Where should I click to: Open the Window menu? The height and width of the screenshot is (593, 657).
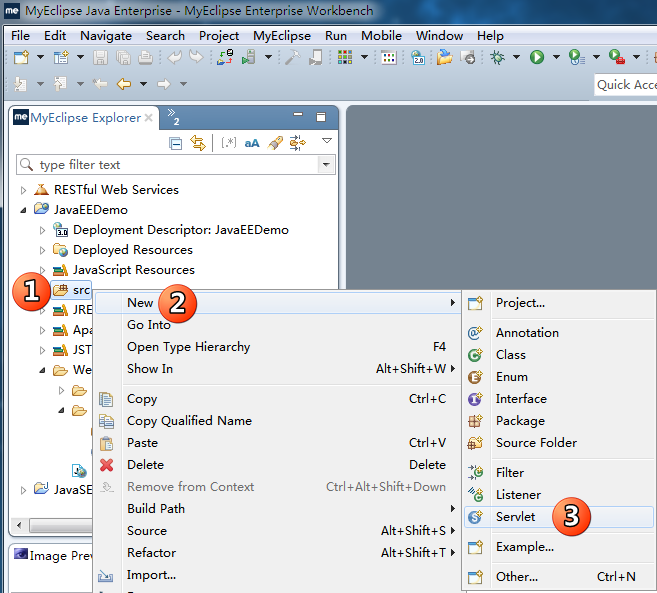439,36
